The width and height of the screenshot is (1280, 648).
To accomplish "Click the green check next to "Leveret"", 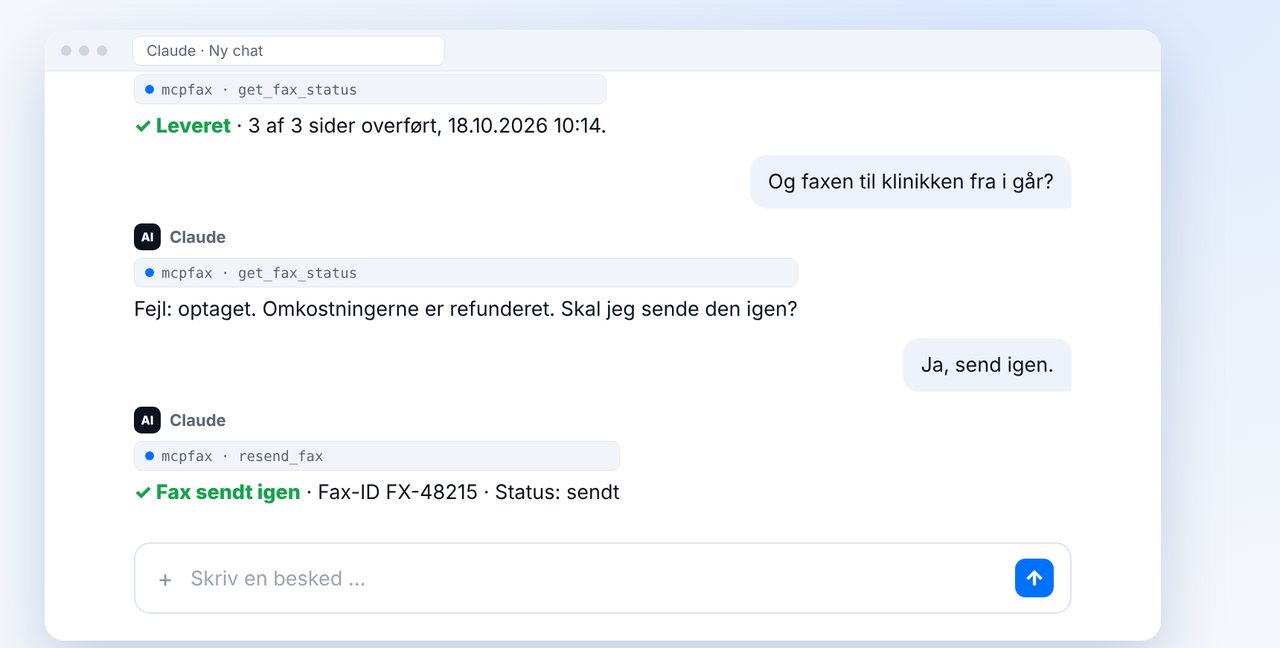I will (143, 127).
